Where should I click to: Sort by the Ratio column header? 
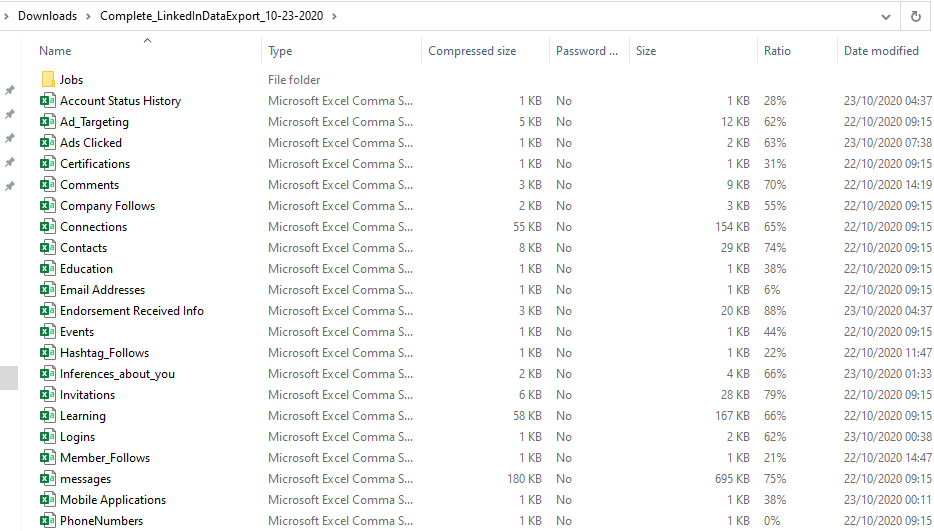pyautogui.click(x=777, y=51)
